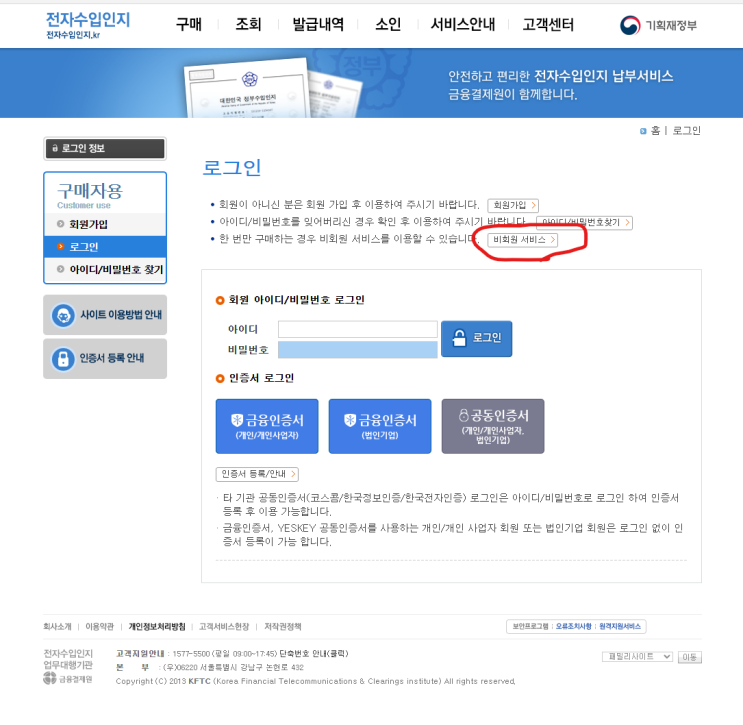Click the 기획재정부 emblem logo

(x=658, y=25)
